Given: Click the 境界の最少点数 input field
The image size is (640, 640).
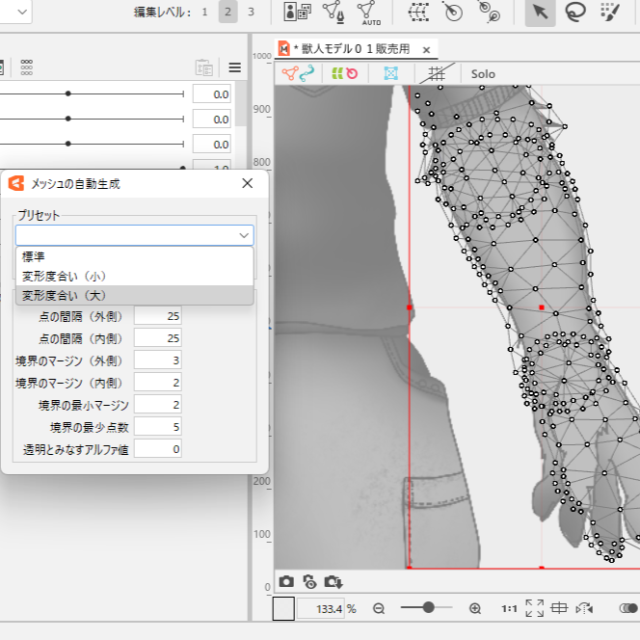Looking at the screenshot, I should point(158,427).
